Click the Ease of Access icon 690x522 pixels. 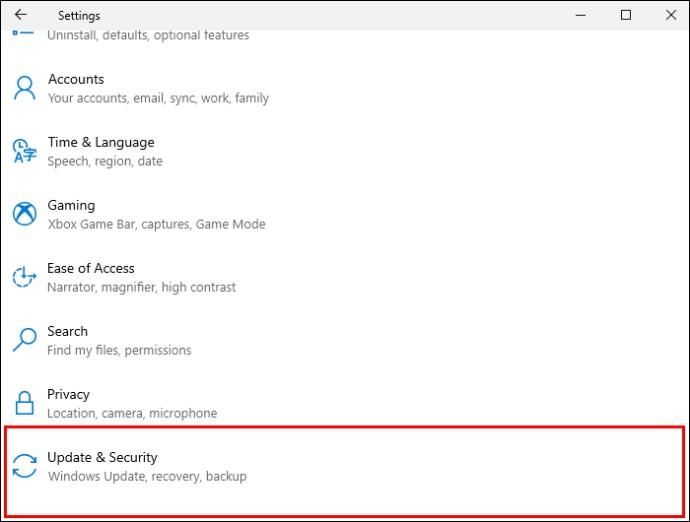25,277
